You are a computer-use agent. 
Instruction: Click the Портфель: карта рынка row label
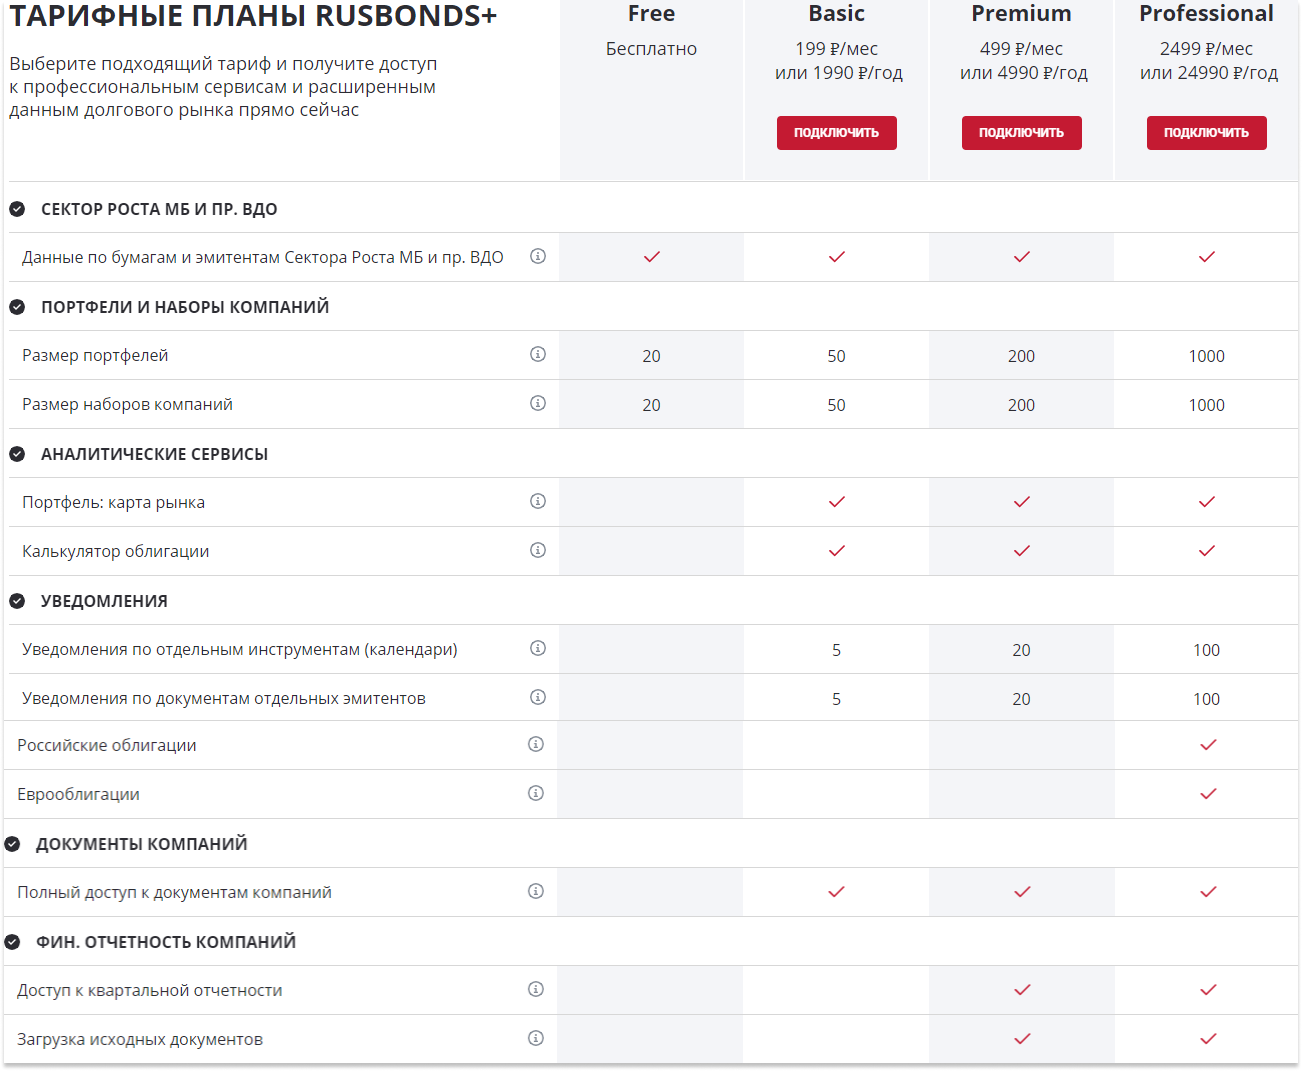pyautogui.click(x=114, y=503)
